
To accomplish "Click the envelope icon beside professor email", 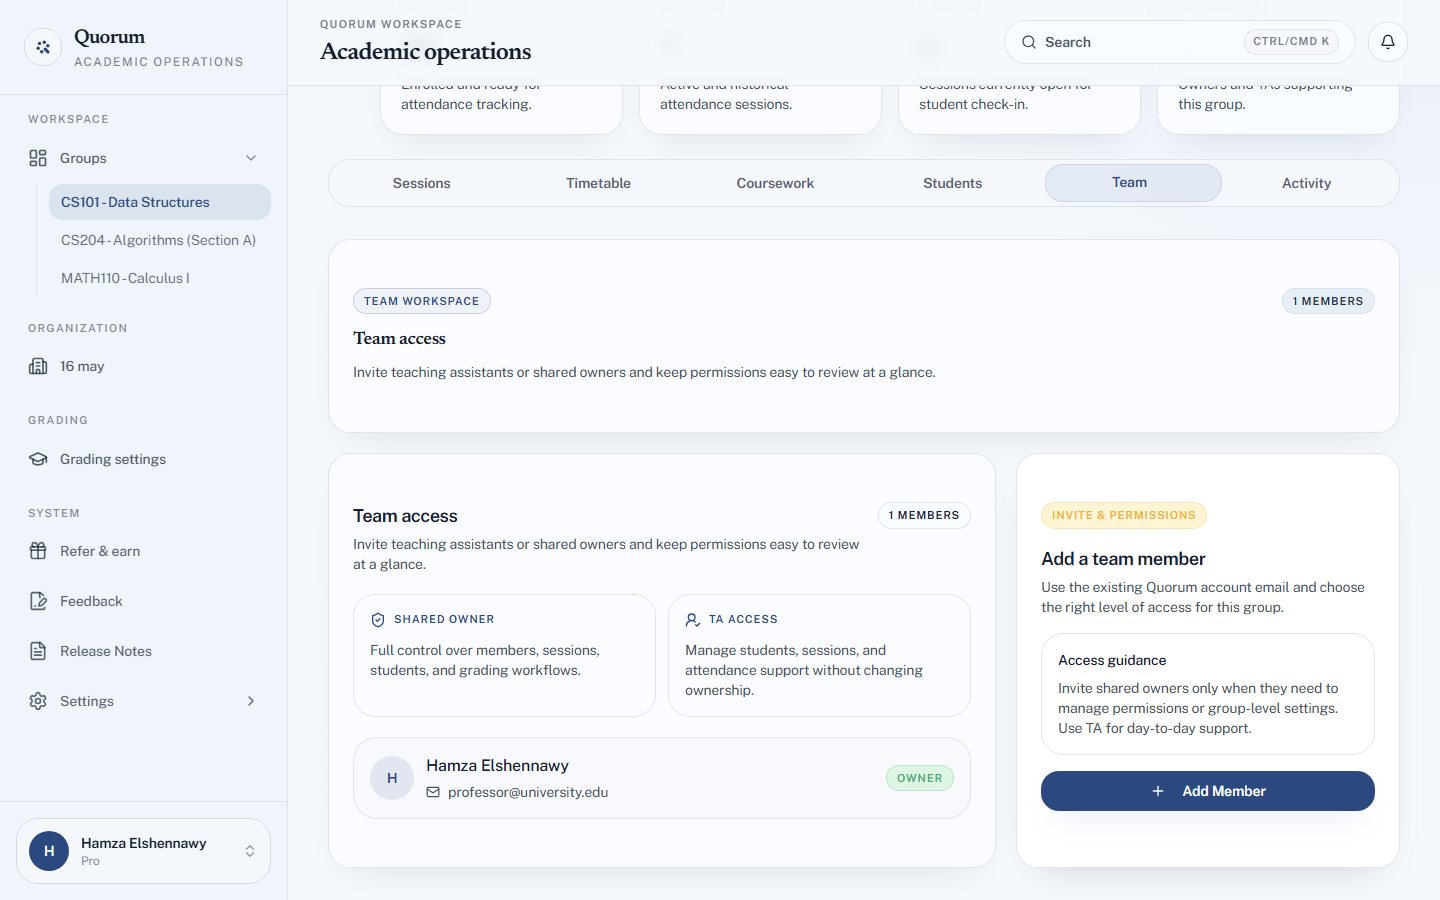I will tap(433, 792).
